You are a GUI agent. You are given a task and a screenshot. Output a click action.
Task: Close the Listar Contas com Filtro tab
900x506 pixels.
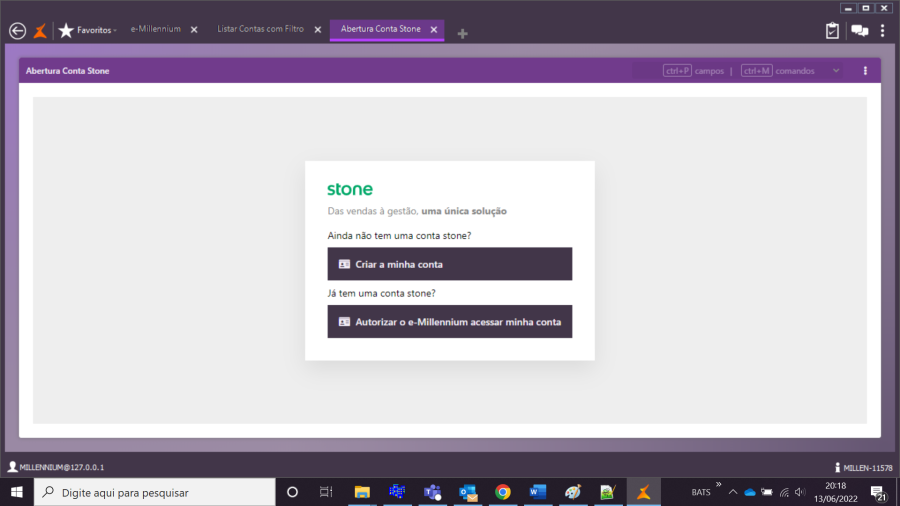pyautogui.click(x=317, y=29)
